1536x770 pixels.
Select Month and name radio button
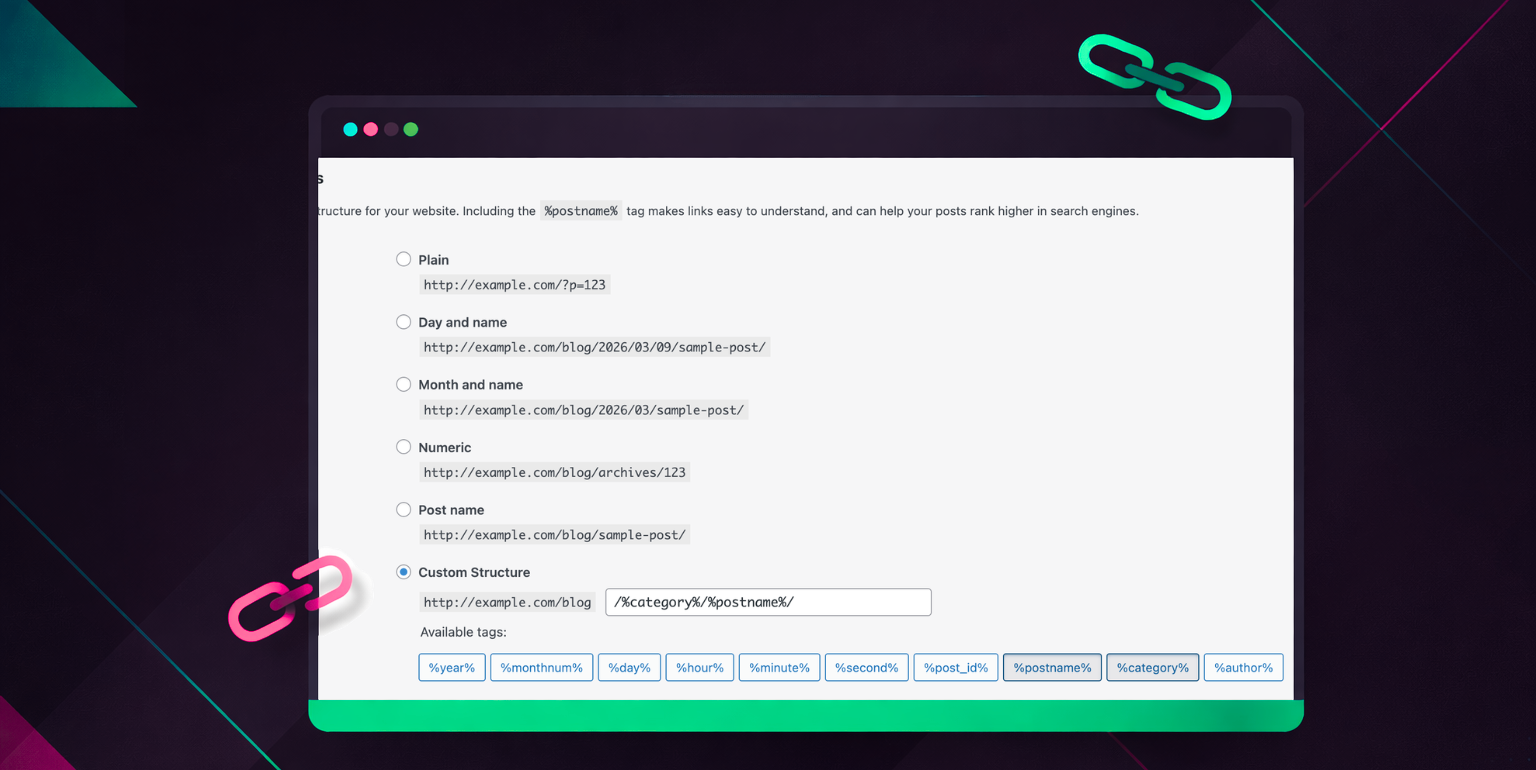404,384
